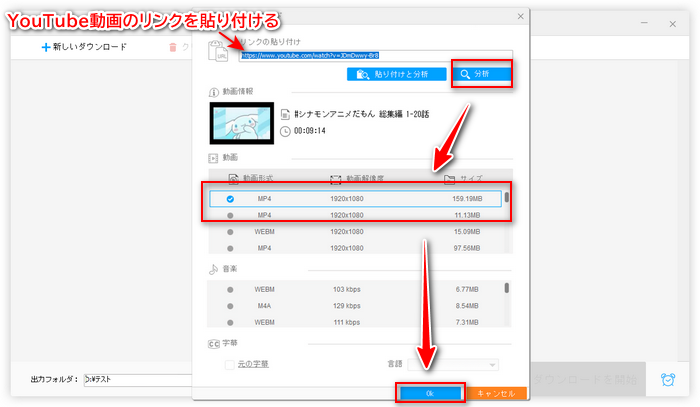Click the キャンセル cancel button
Screen dimensions: 700x407
tap(495, 394)
